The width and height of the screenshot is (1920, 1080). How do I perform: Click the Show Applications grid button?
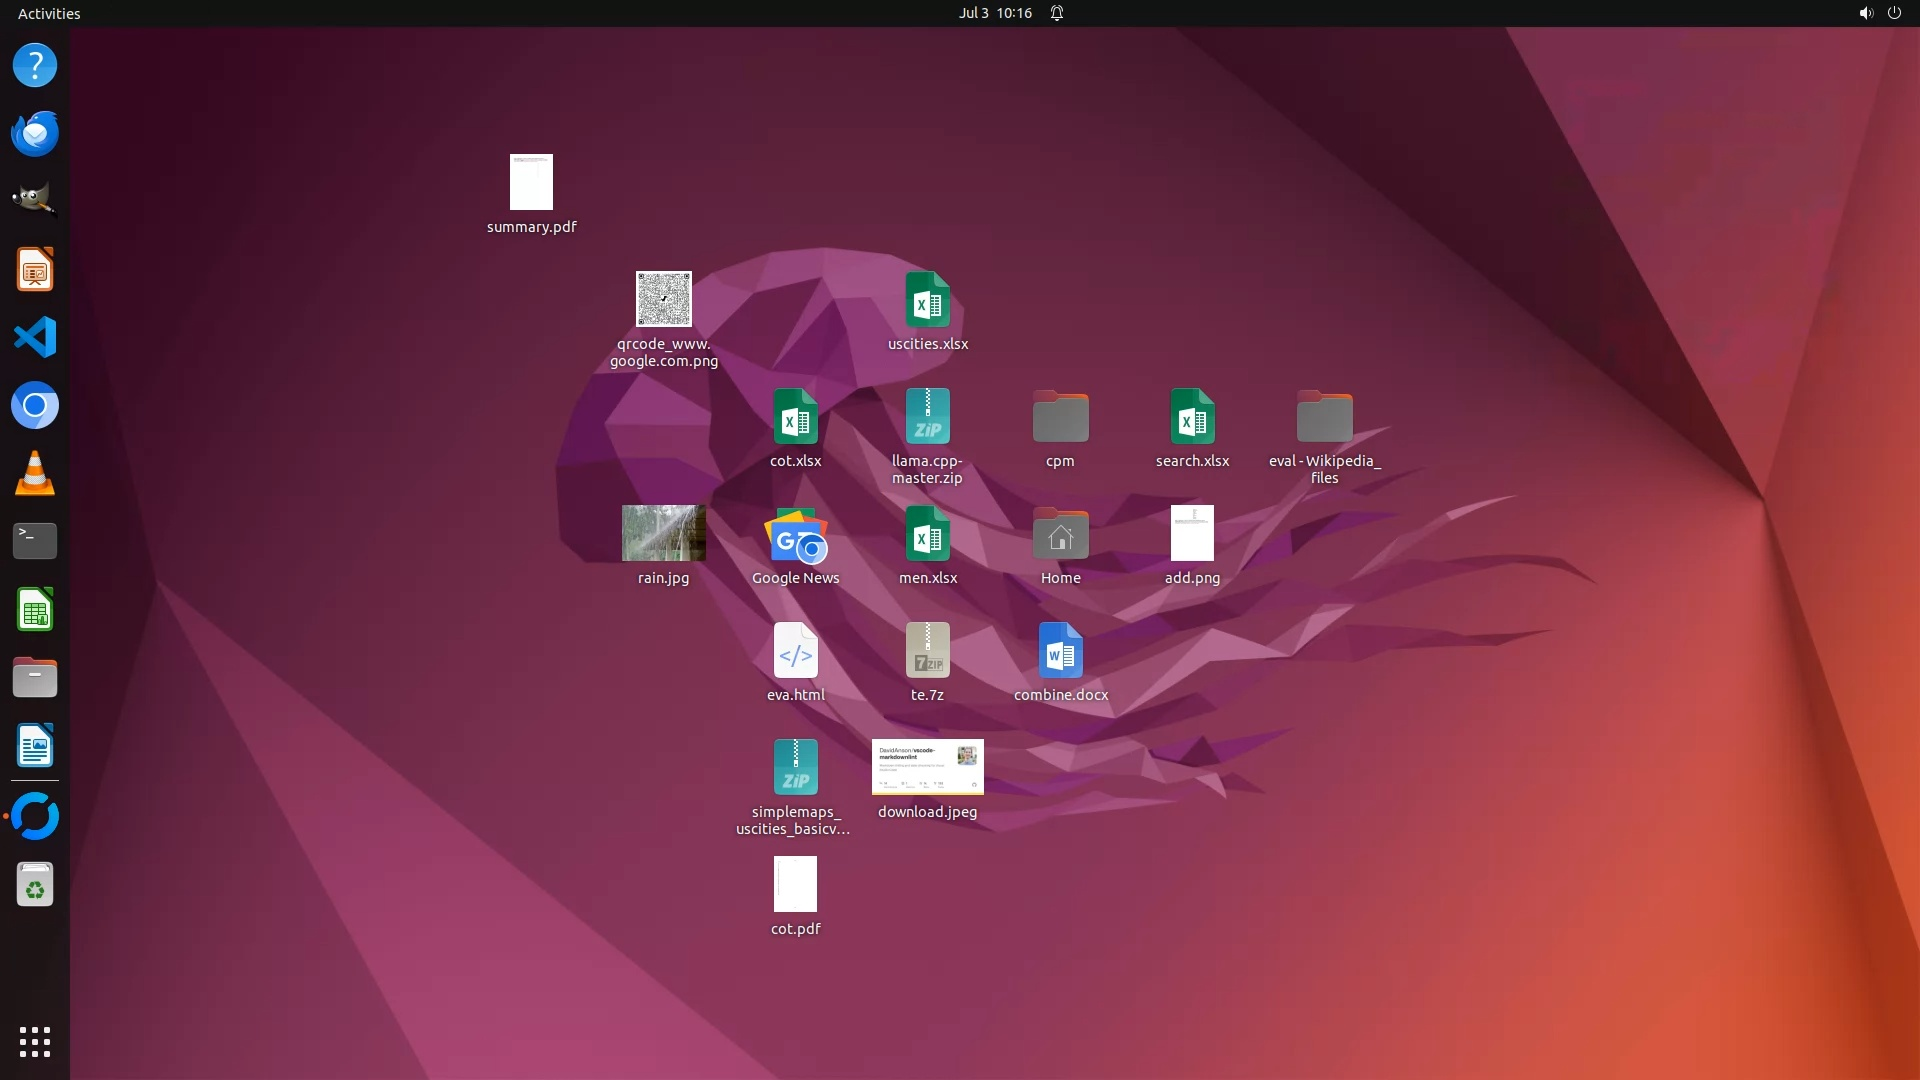(x=35, y=1042)
